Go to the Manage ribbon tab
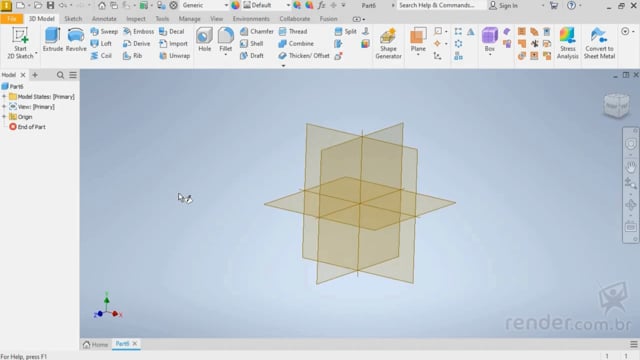640x360 pixels. (x=189, y=19)
